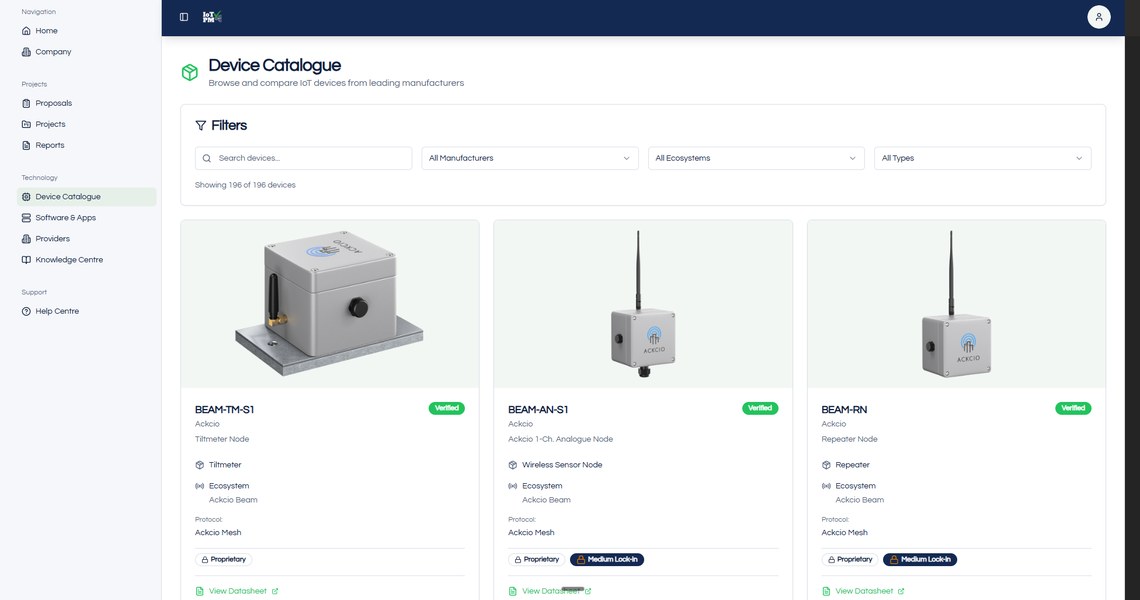Viewport: 1140px width, 600px height.
Task: Click the Search devices input field
Action: click(x=303, y=158)
